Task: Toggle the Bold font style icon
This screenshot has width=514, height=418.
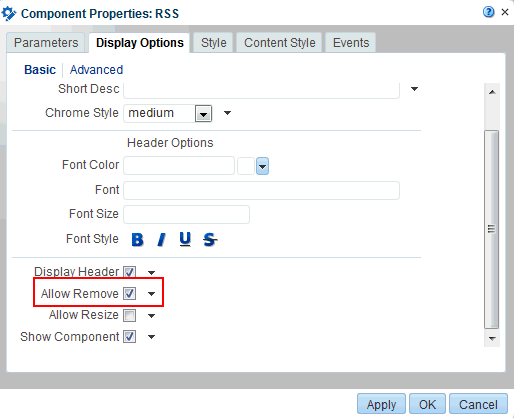Action: pyautogui.click(x=137, y=239)
